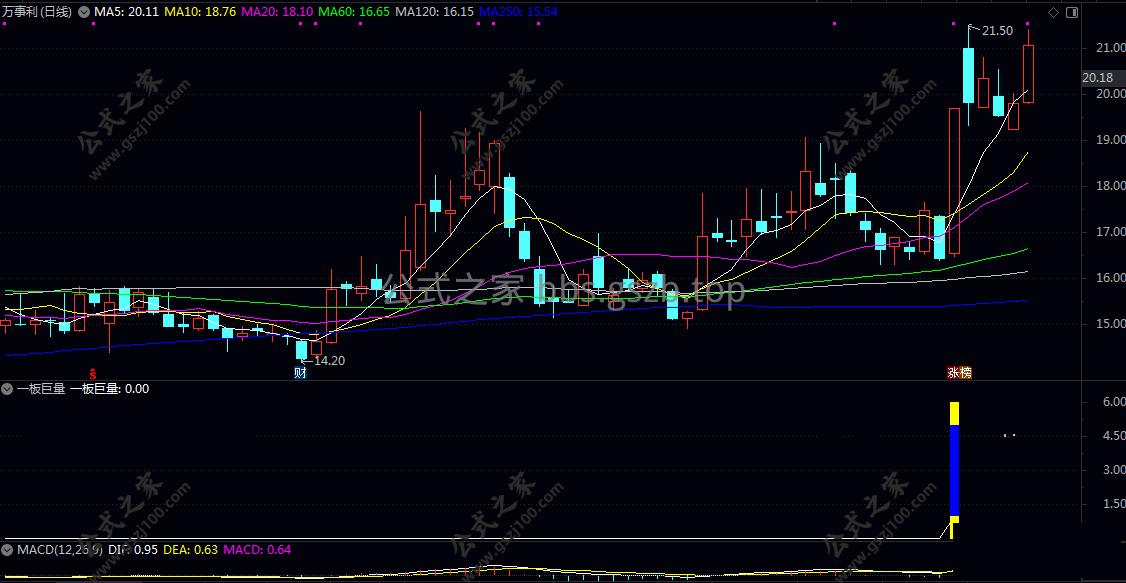Open the 财 financial report marker

coord(300,373)
